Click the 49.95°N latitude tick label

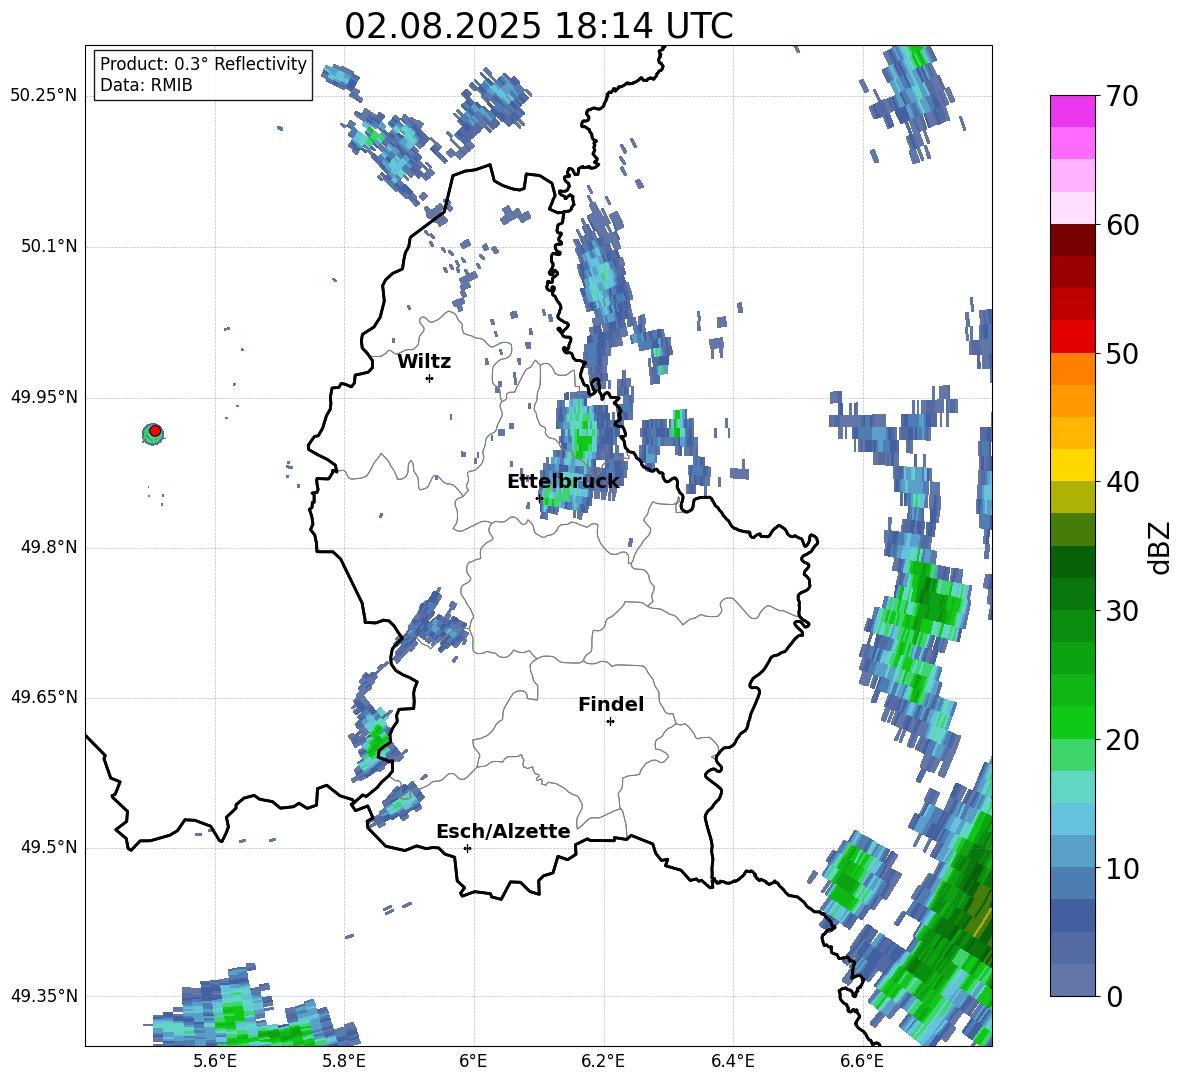tap(44, 397)
